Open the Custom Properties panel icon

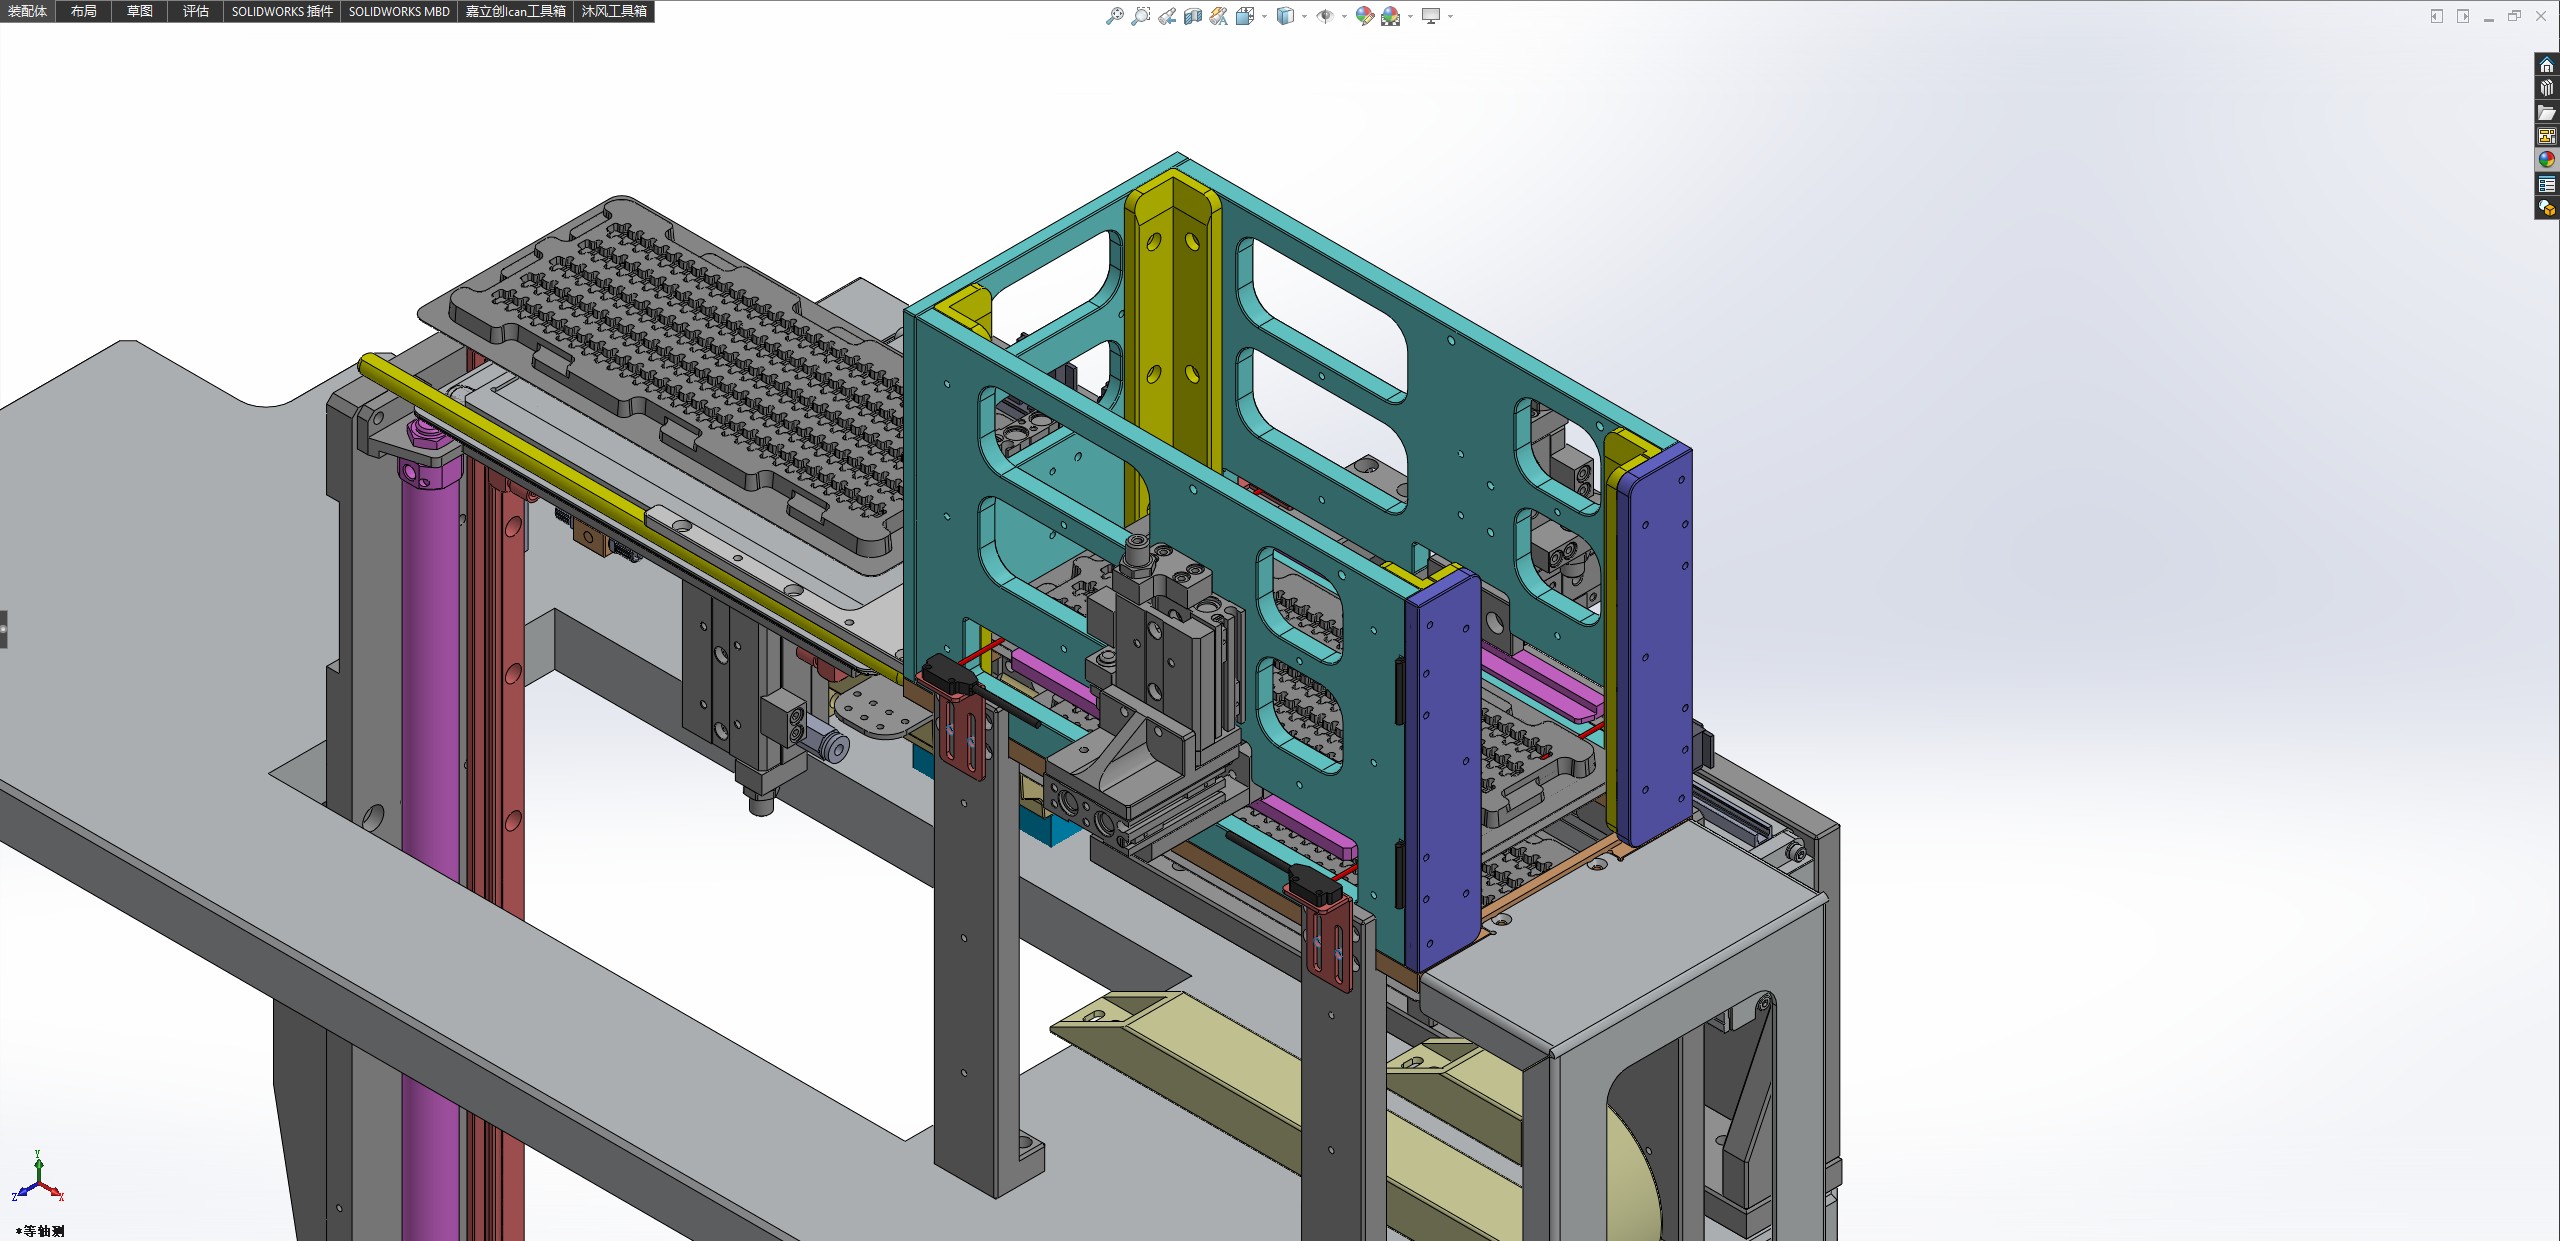[2546, 184]
